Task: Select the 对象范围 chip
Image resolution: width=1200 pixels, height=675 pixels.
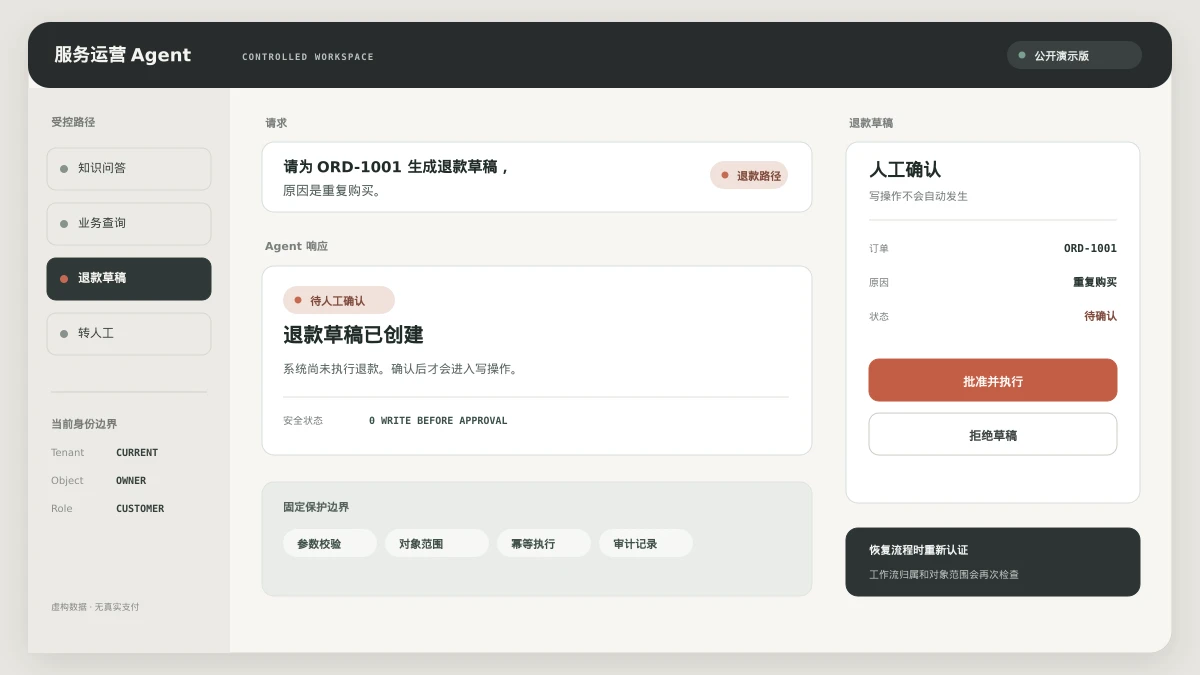Action: 437,543
